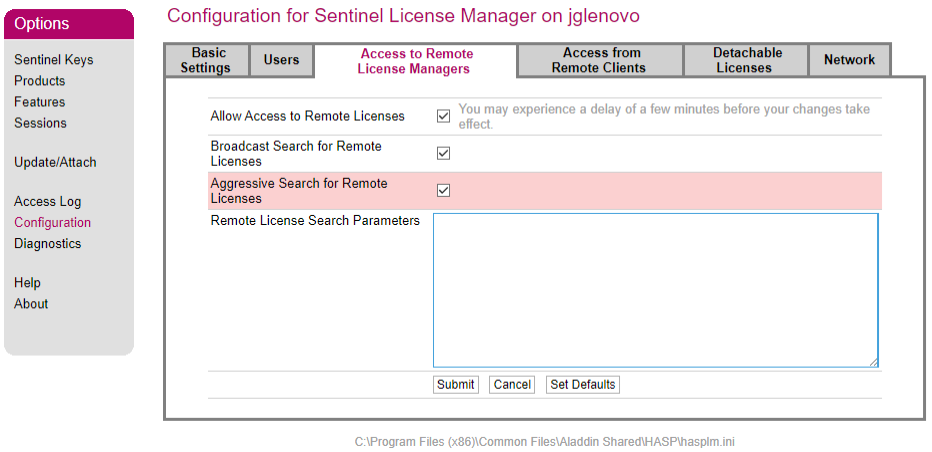Select Access to Remote License Managers tab
932x452 pixels.
pos(415,61)
